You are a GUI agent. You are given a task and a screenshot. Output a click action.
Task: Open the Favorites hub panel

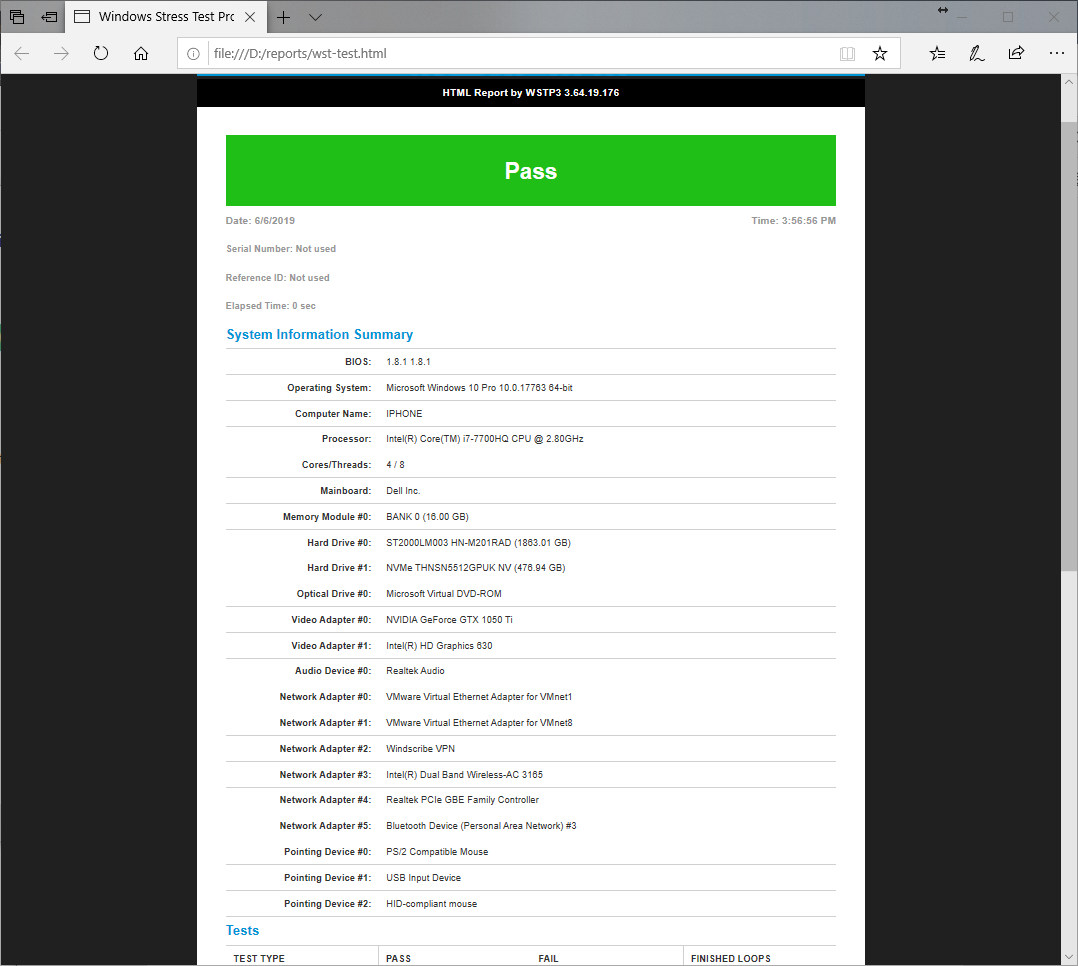pos(937,54)
